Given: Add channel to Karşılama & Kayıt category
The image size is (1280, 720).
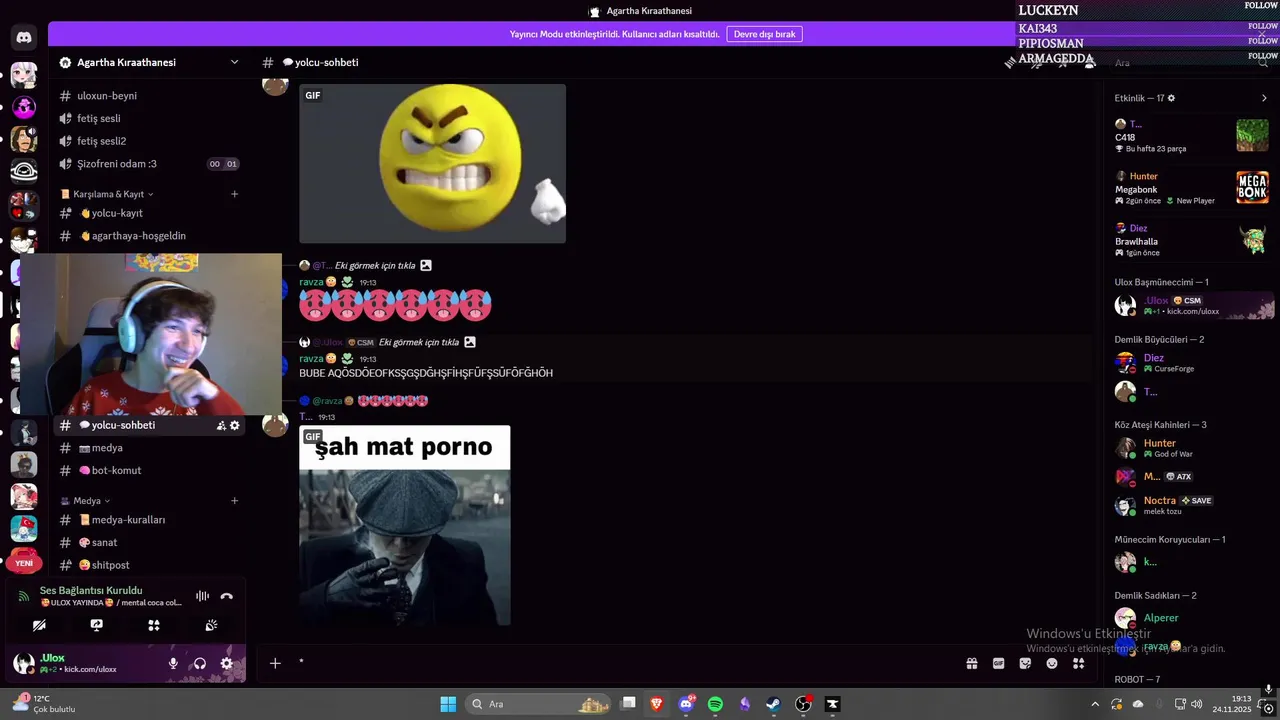Looking at the screenshot, I should (x=235, y=194).
